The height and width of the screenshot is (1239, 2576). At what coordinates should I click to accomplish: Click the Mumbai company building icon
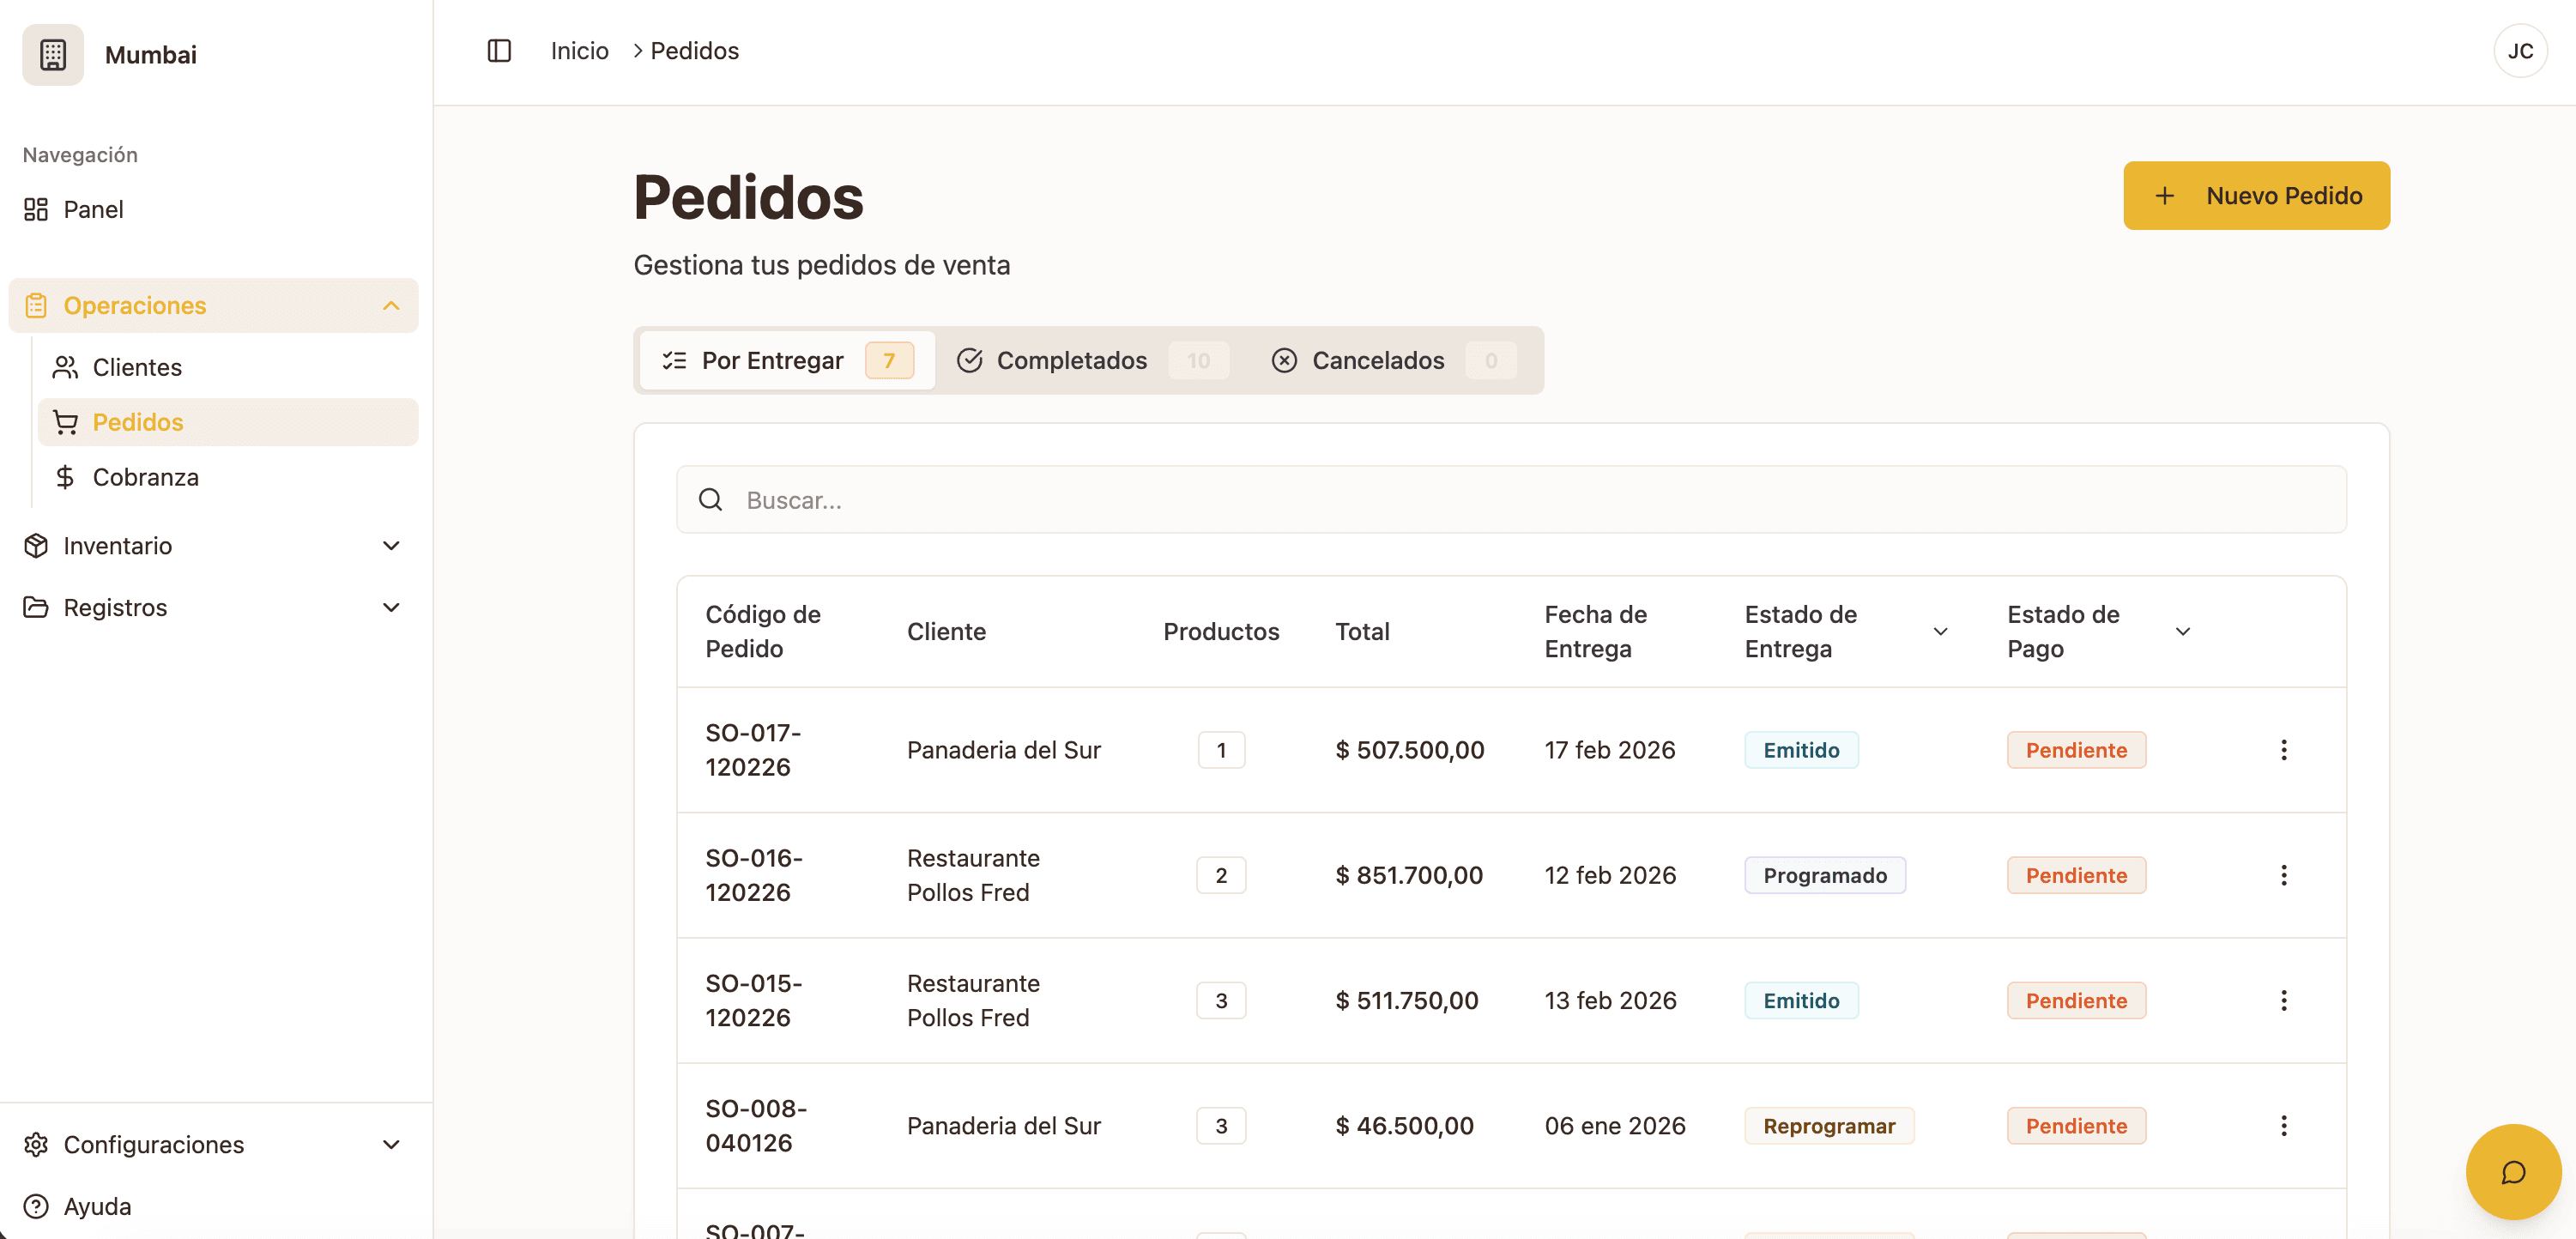52,54
